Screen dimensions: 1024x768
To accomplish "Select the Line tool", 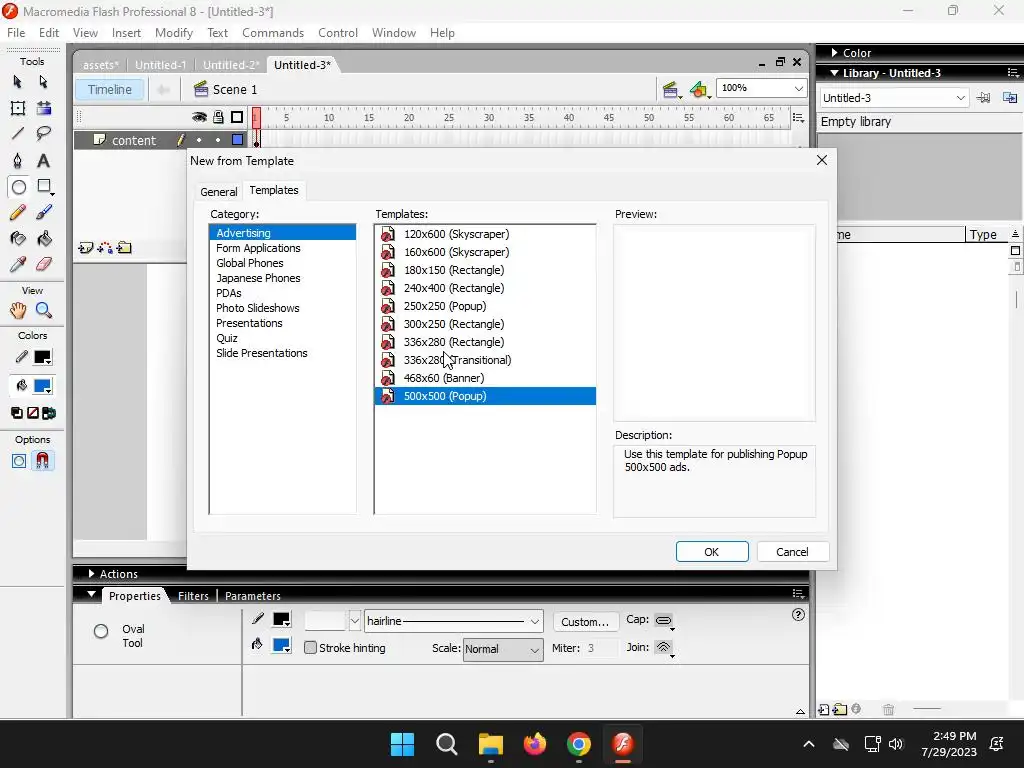I will click(x=18, y=134).
